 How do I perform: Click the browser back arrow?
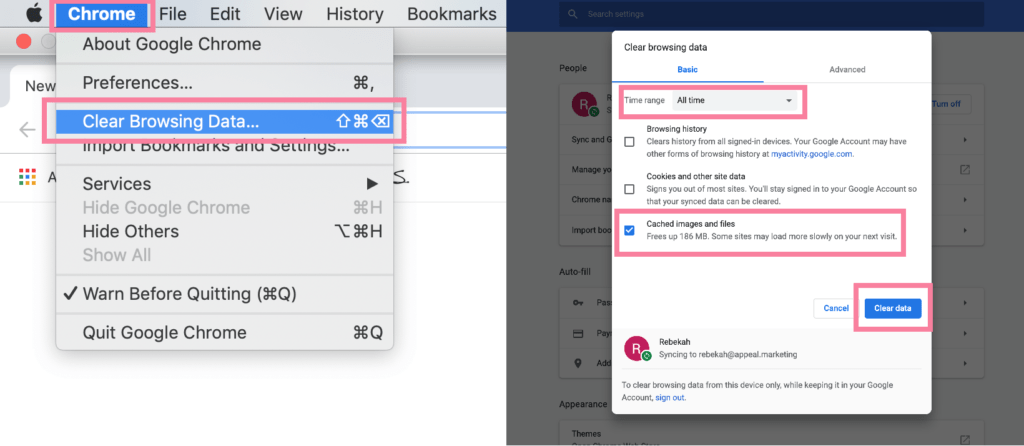pos(27,129)
